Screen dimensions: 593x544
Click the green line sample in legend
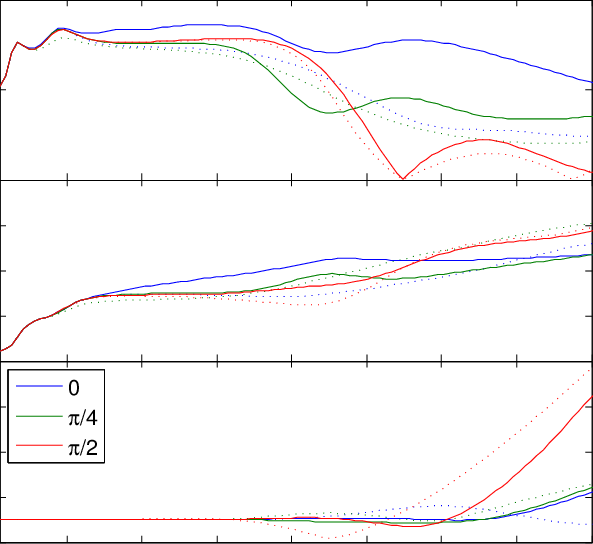(39, 416)
